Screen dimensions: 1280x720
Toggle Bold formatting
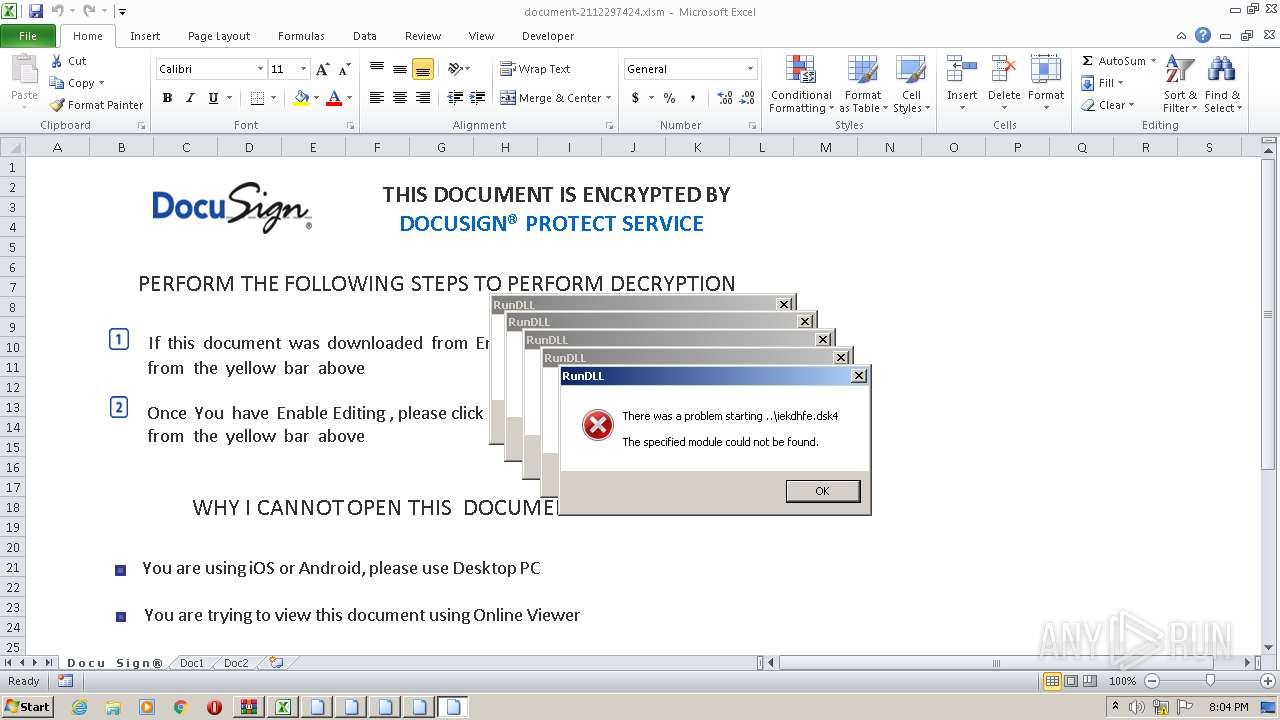point(167,98)
